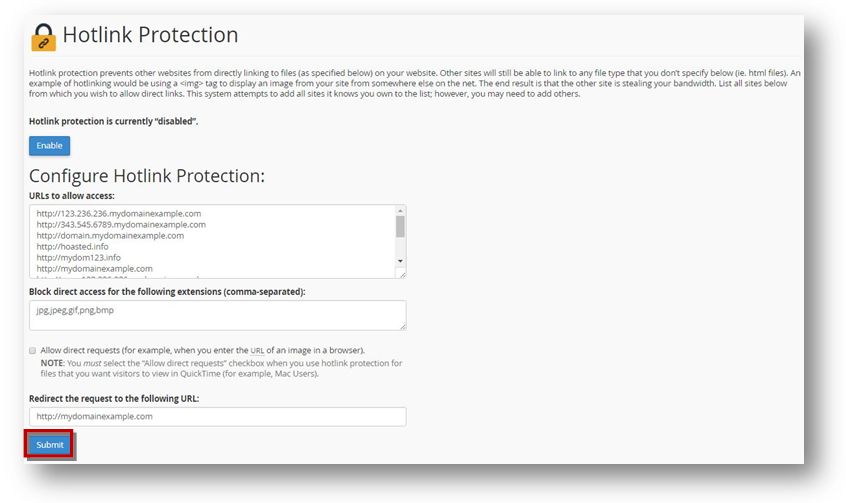
Task: Click the resize grip of extensions box
Action: pyautogui.click(x=402, y=326)
